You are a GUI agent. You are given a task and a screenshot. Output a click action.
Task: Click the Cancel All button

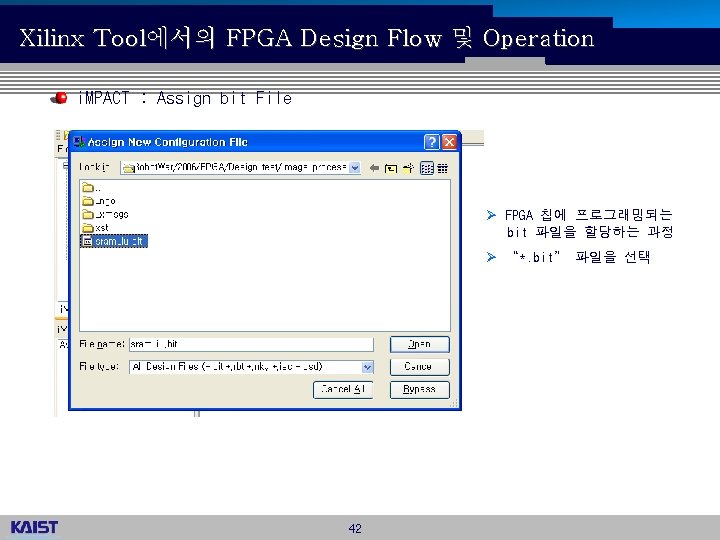click(x=343, y=389)
